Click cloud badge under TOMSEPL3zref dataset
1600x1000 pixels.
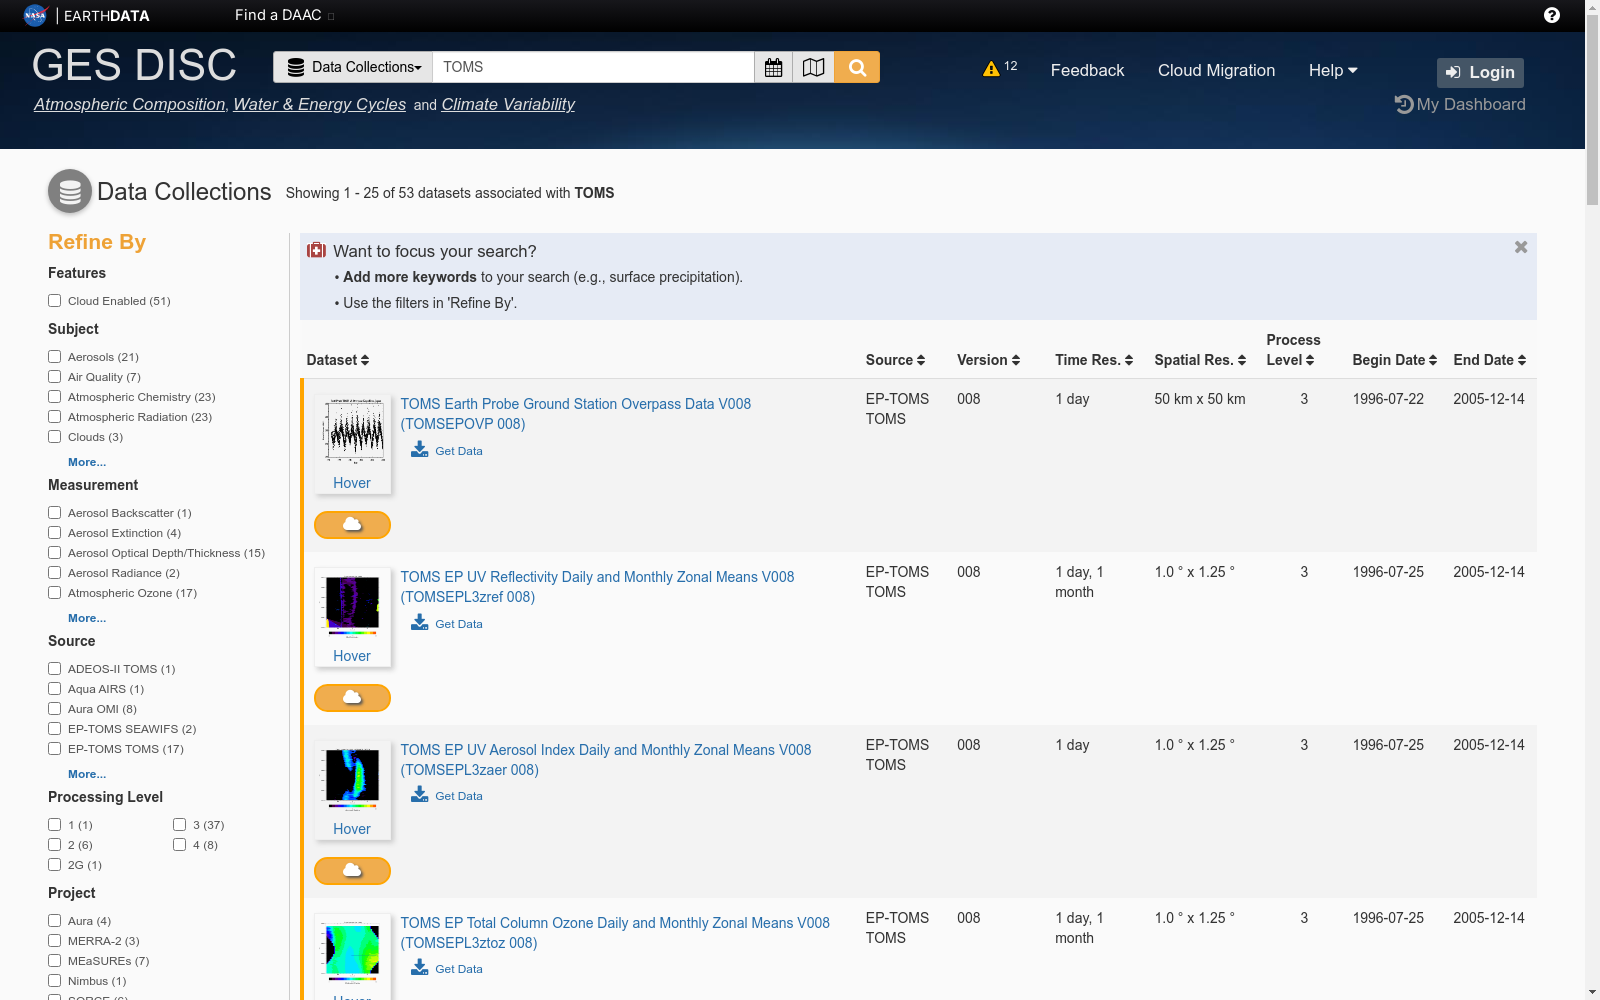352,698
